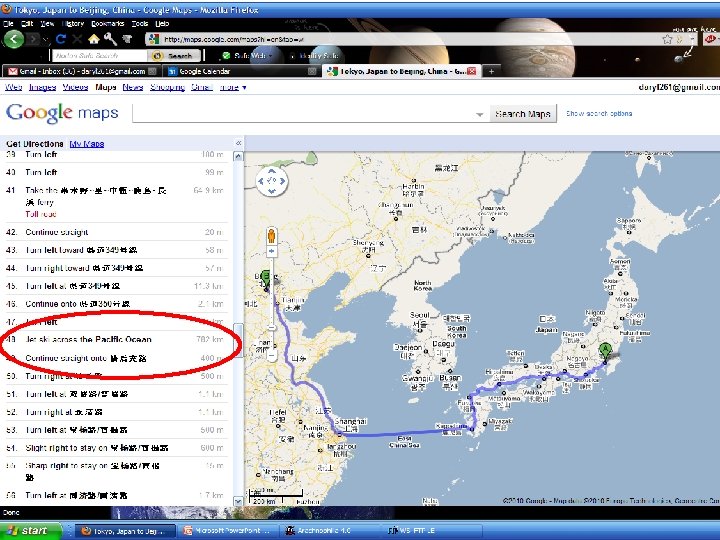Click the News link in Google bar
720x540 pixels.
pyautogui.click(x=133, y=87)
